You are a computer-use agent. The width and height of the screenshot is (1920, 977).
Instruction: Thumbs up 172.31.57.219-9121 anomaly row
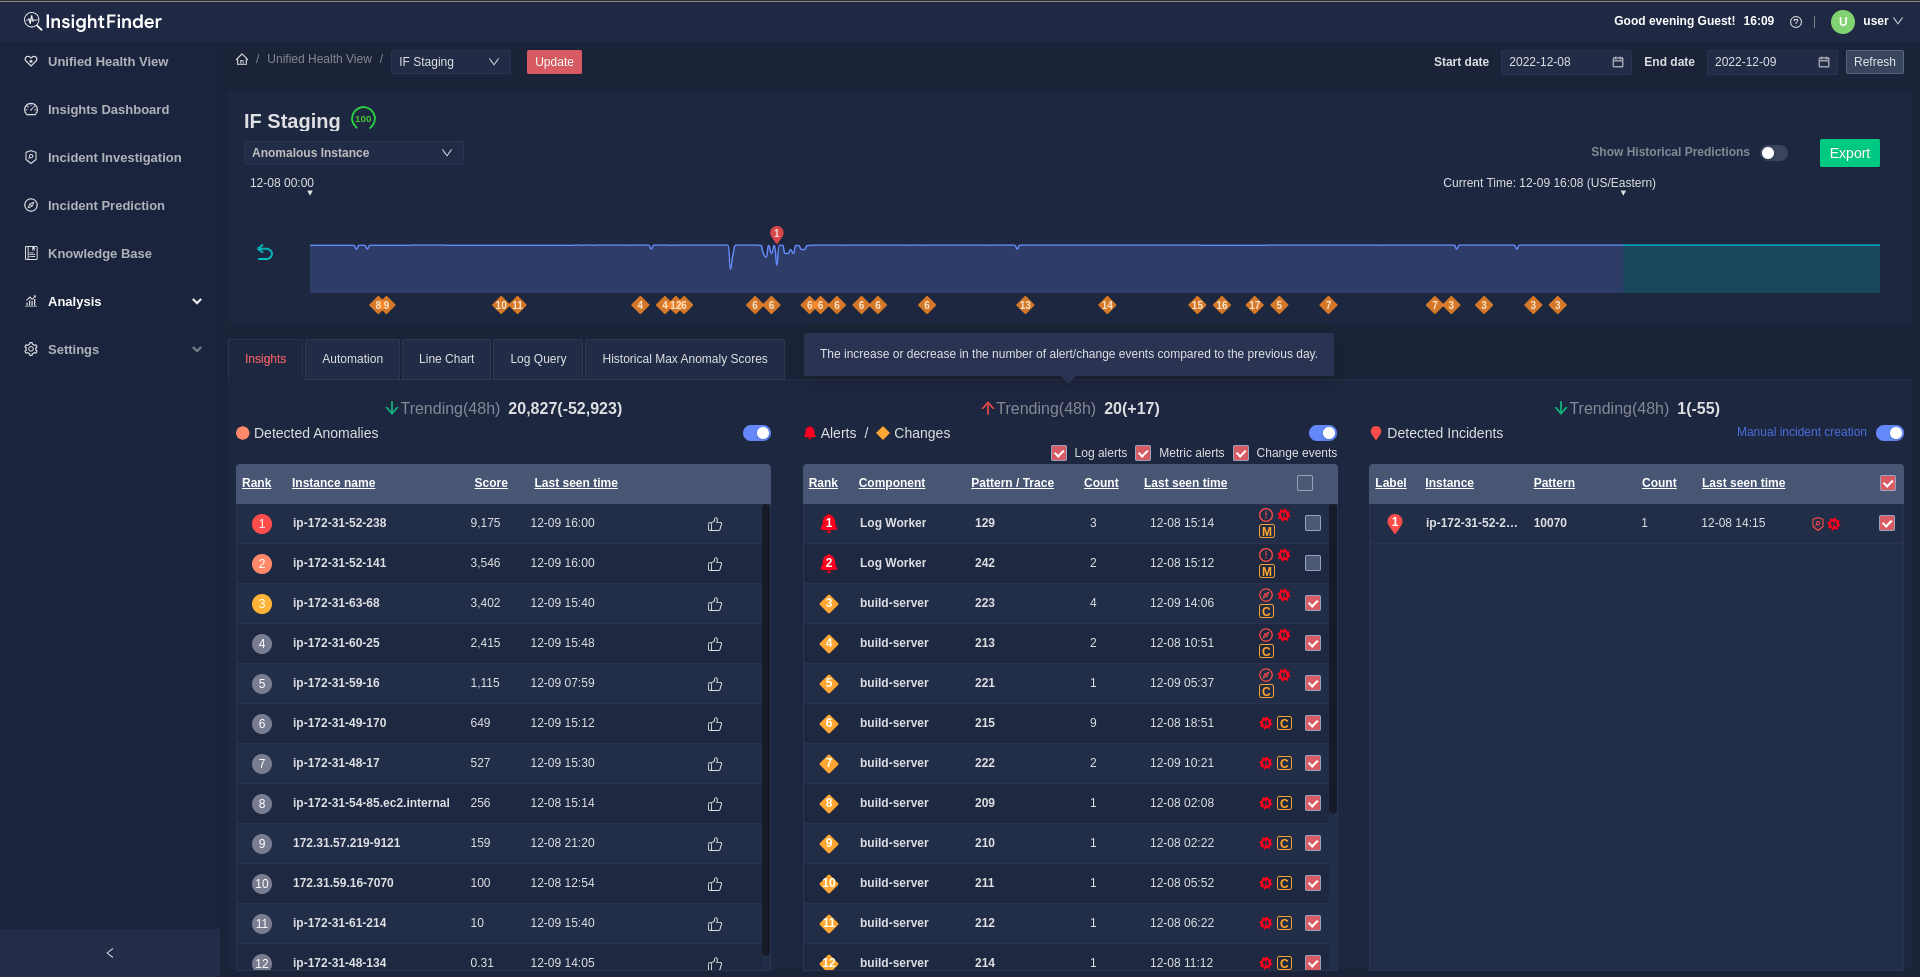tap(715, 844)
